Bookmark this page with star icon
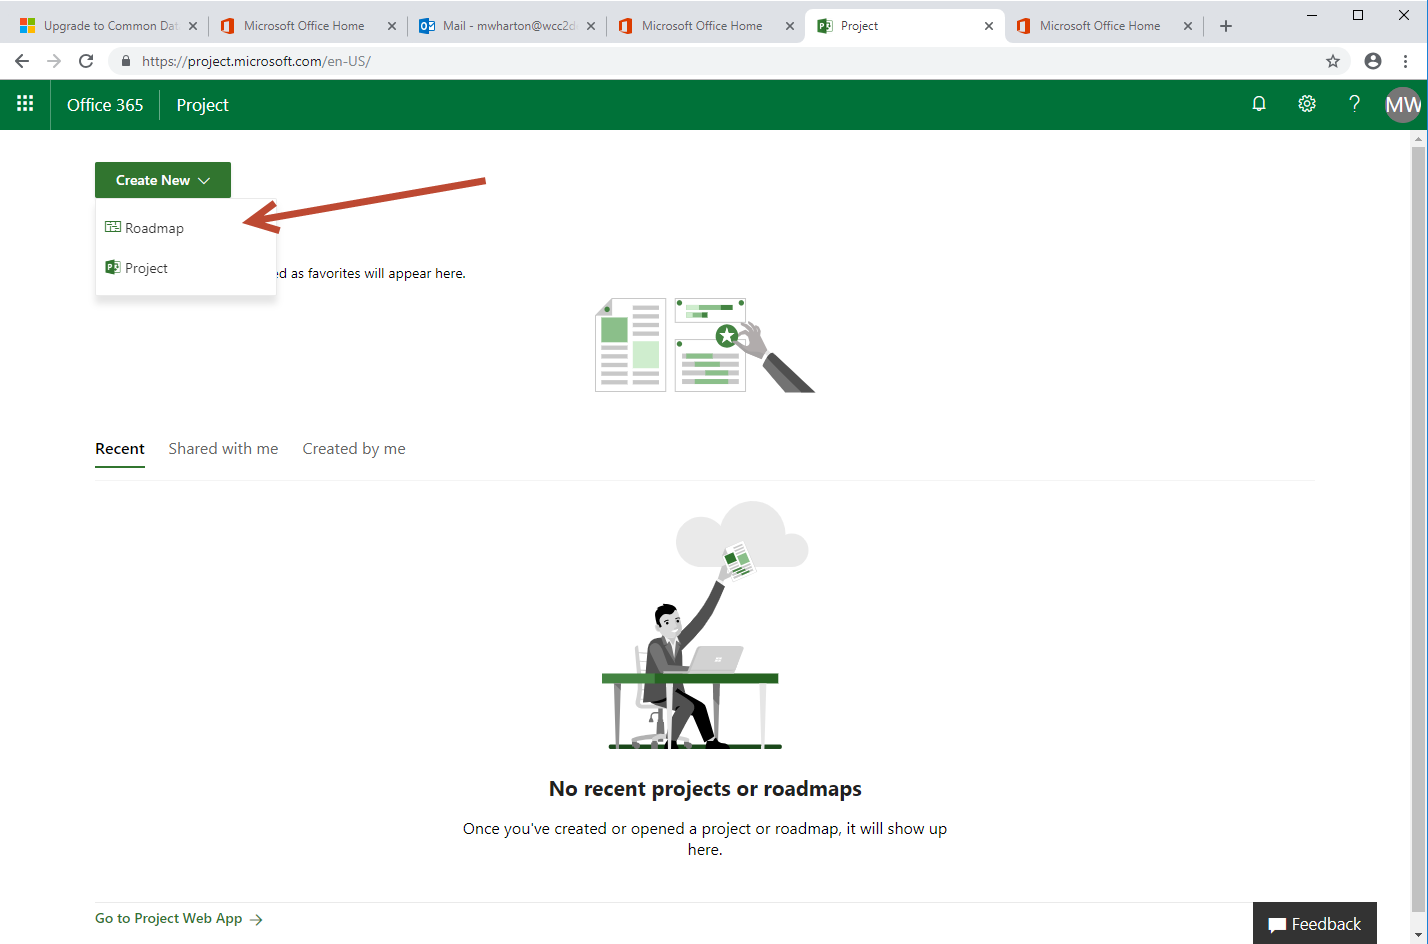The width and height of the screenshot is (1428, 944). pos(1333,61)
